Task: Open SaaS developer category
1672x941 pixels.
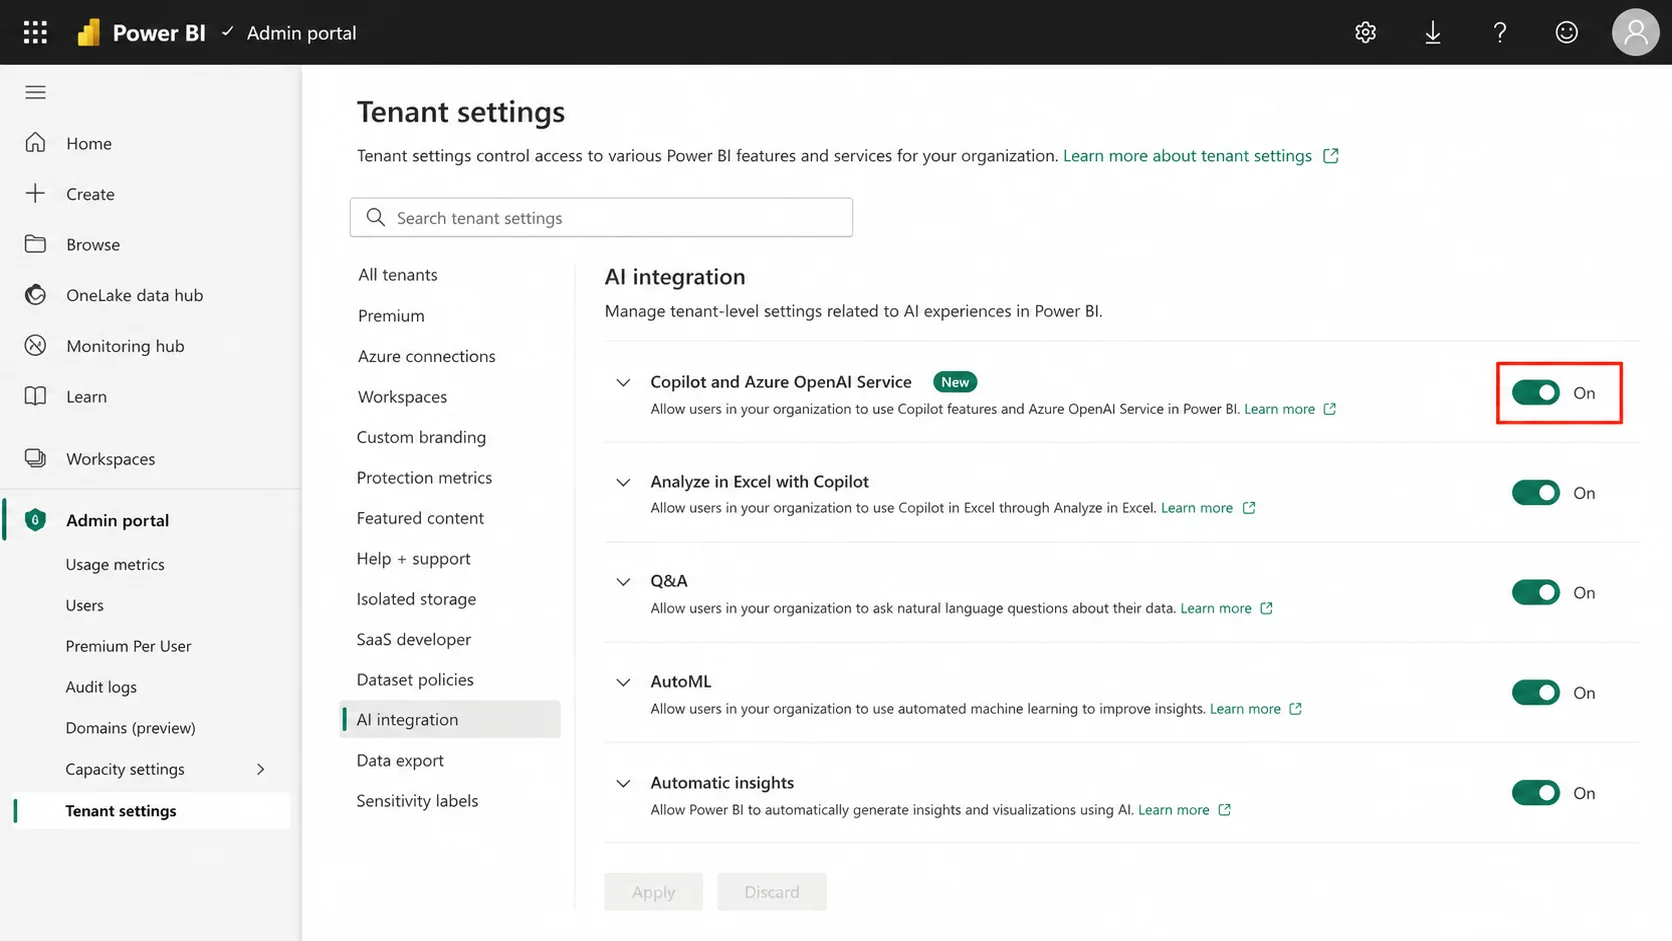Action: click(x=413, y=640)
